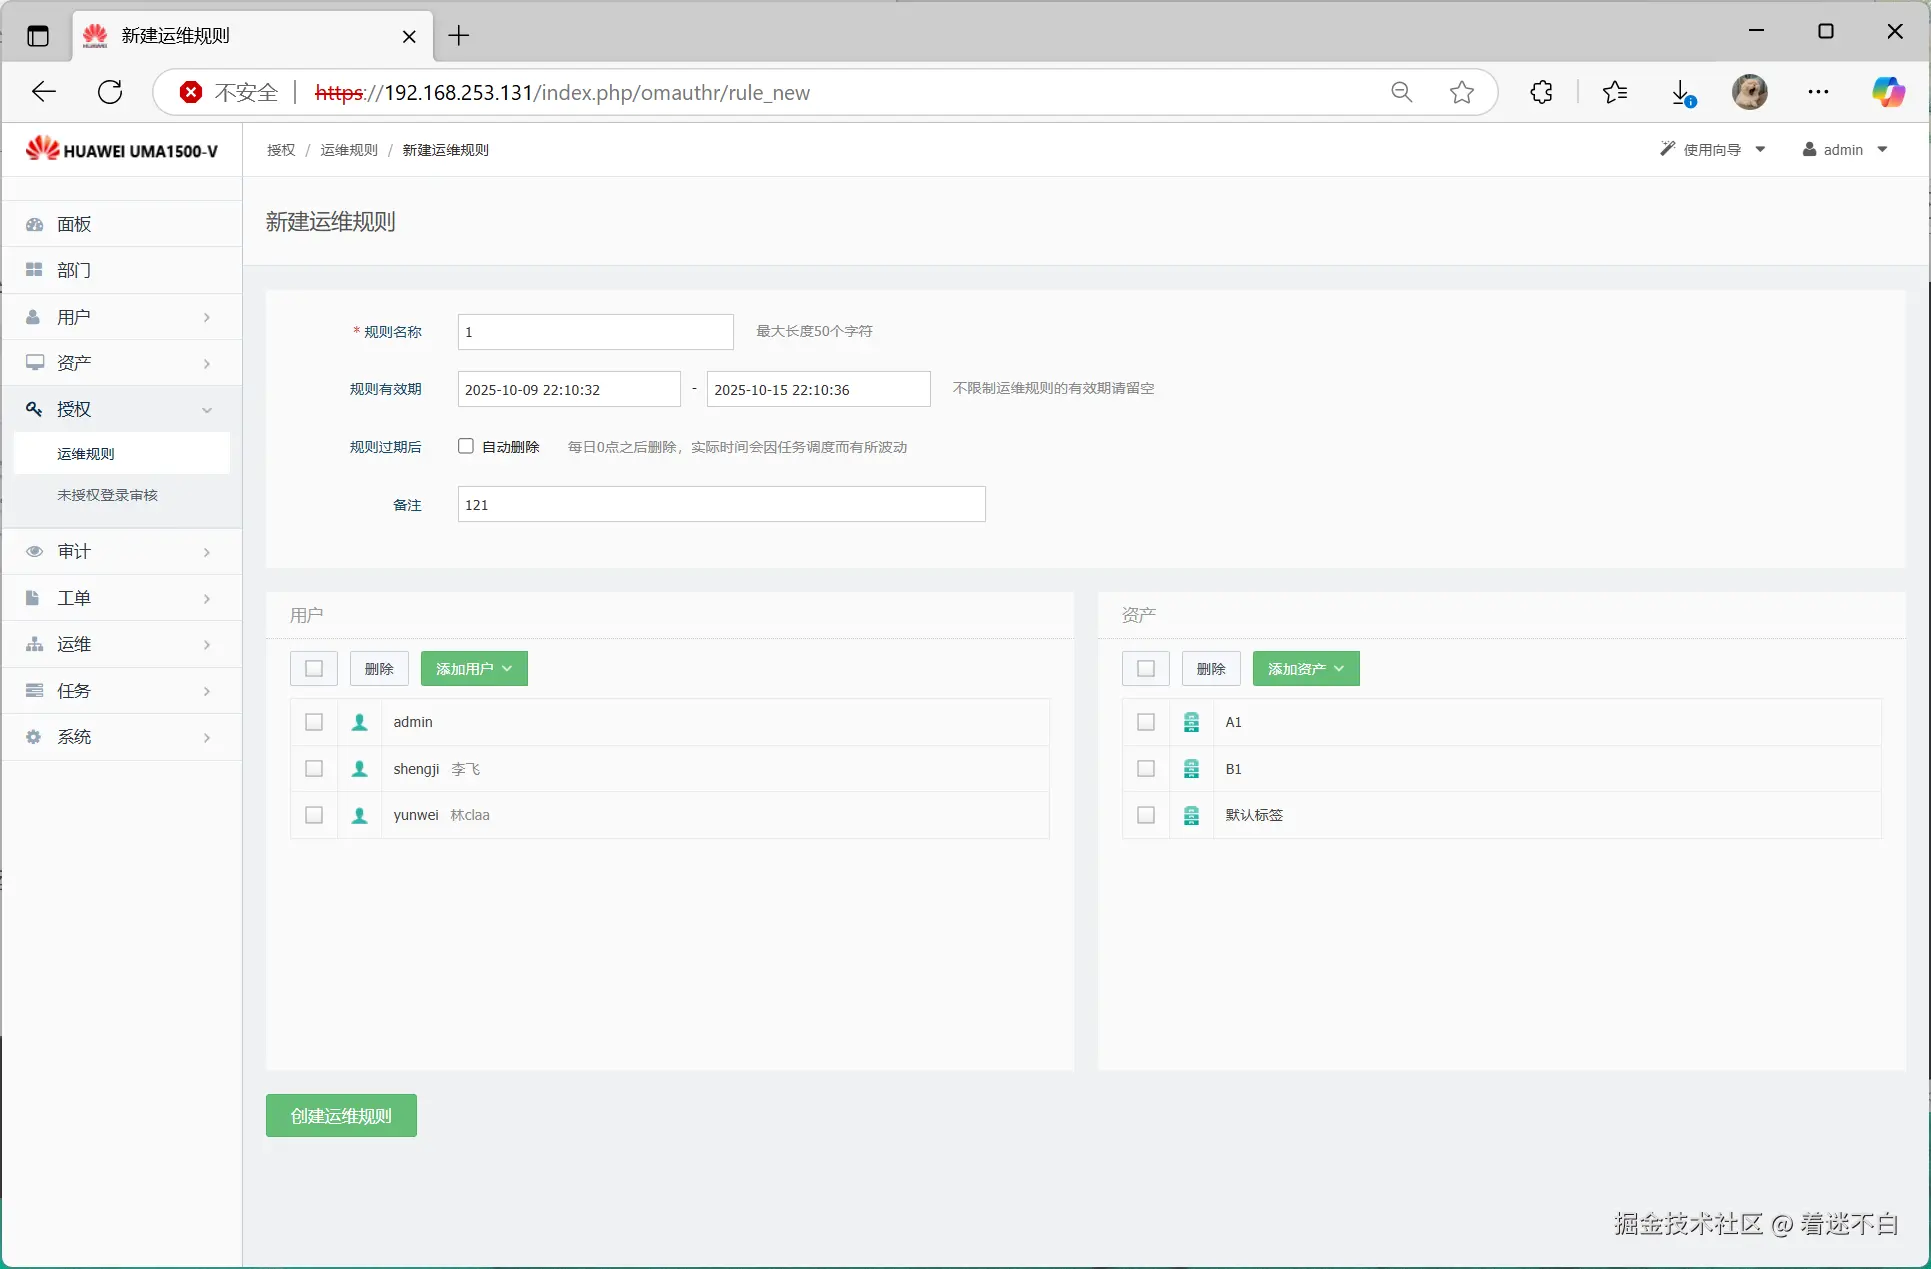1931x1269 pixels.
Task: Click the audit eye icon in sidebar
Action: (35, 552)
